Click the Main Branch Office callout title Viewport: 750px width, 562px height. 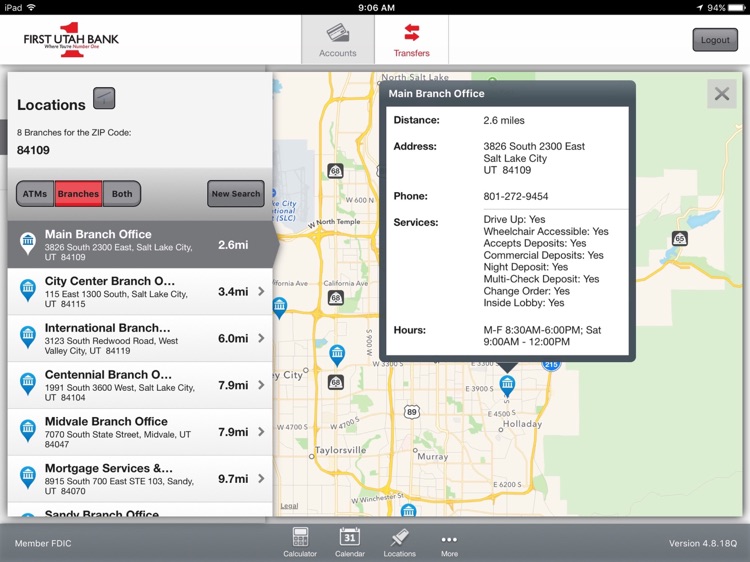(436, 94)
